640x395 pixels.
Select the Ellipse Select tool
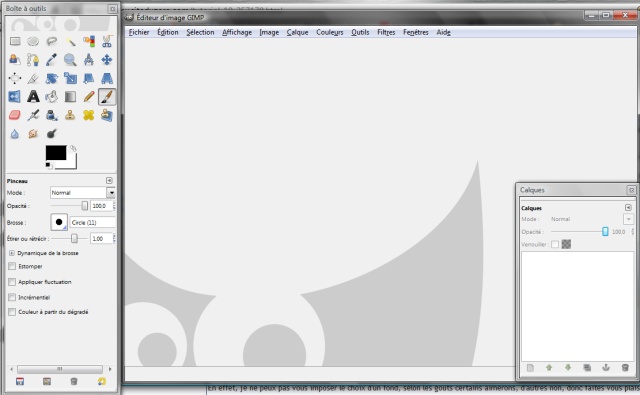click(33, 41)
